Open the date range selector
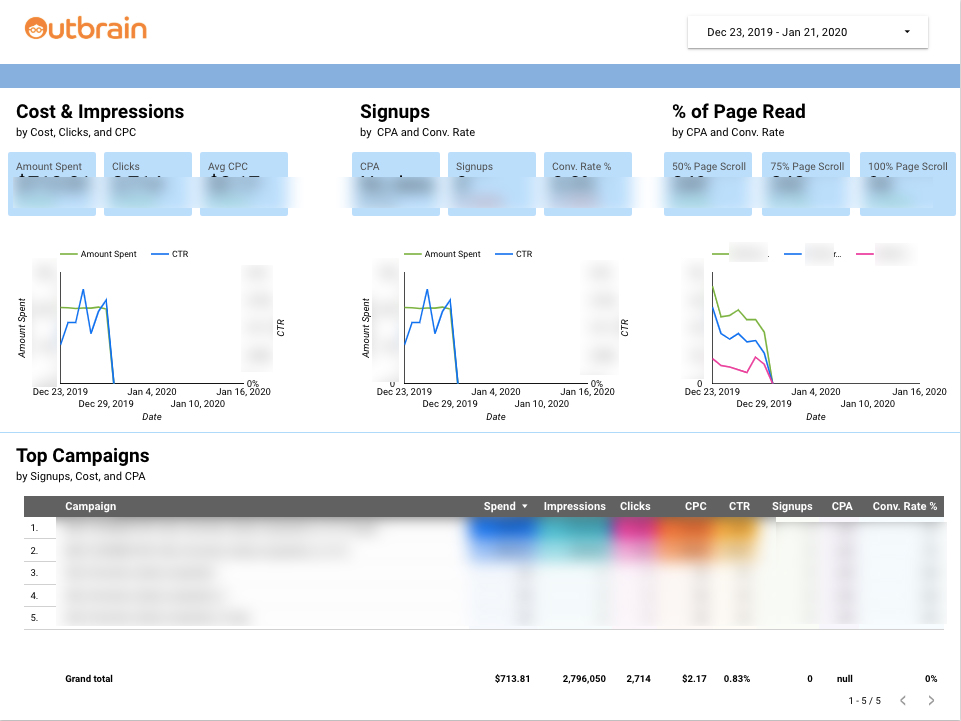 806,31
